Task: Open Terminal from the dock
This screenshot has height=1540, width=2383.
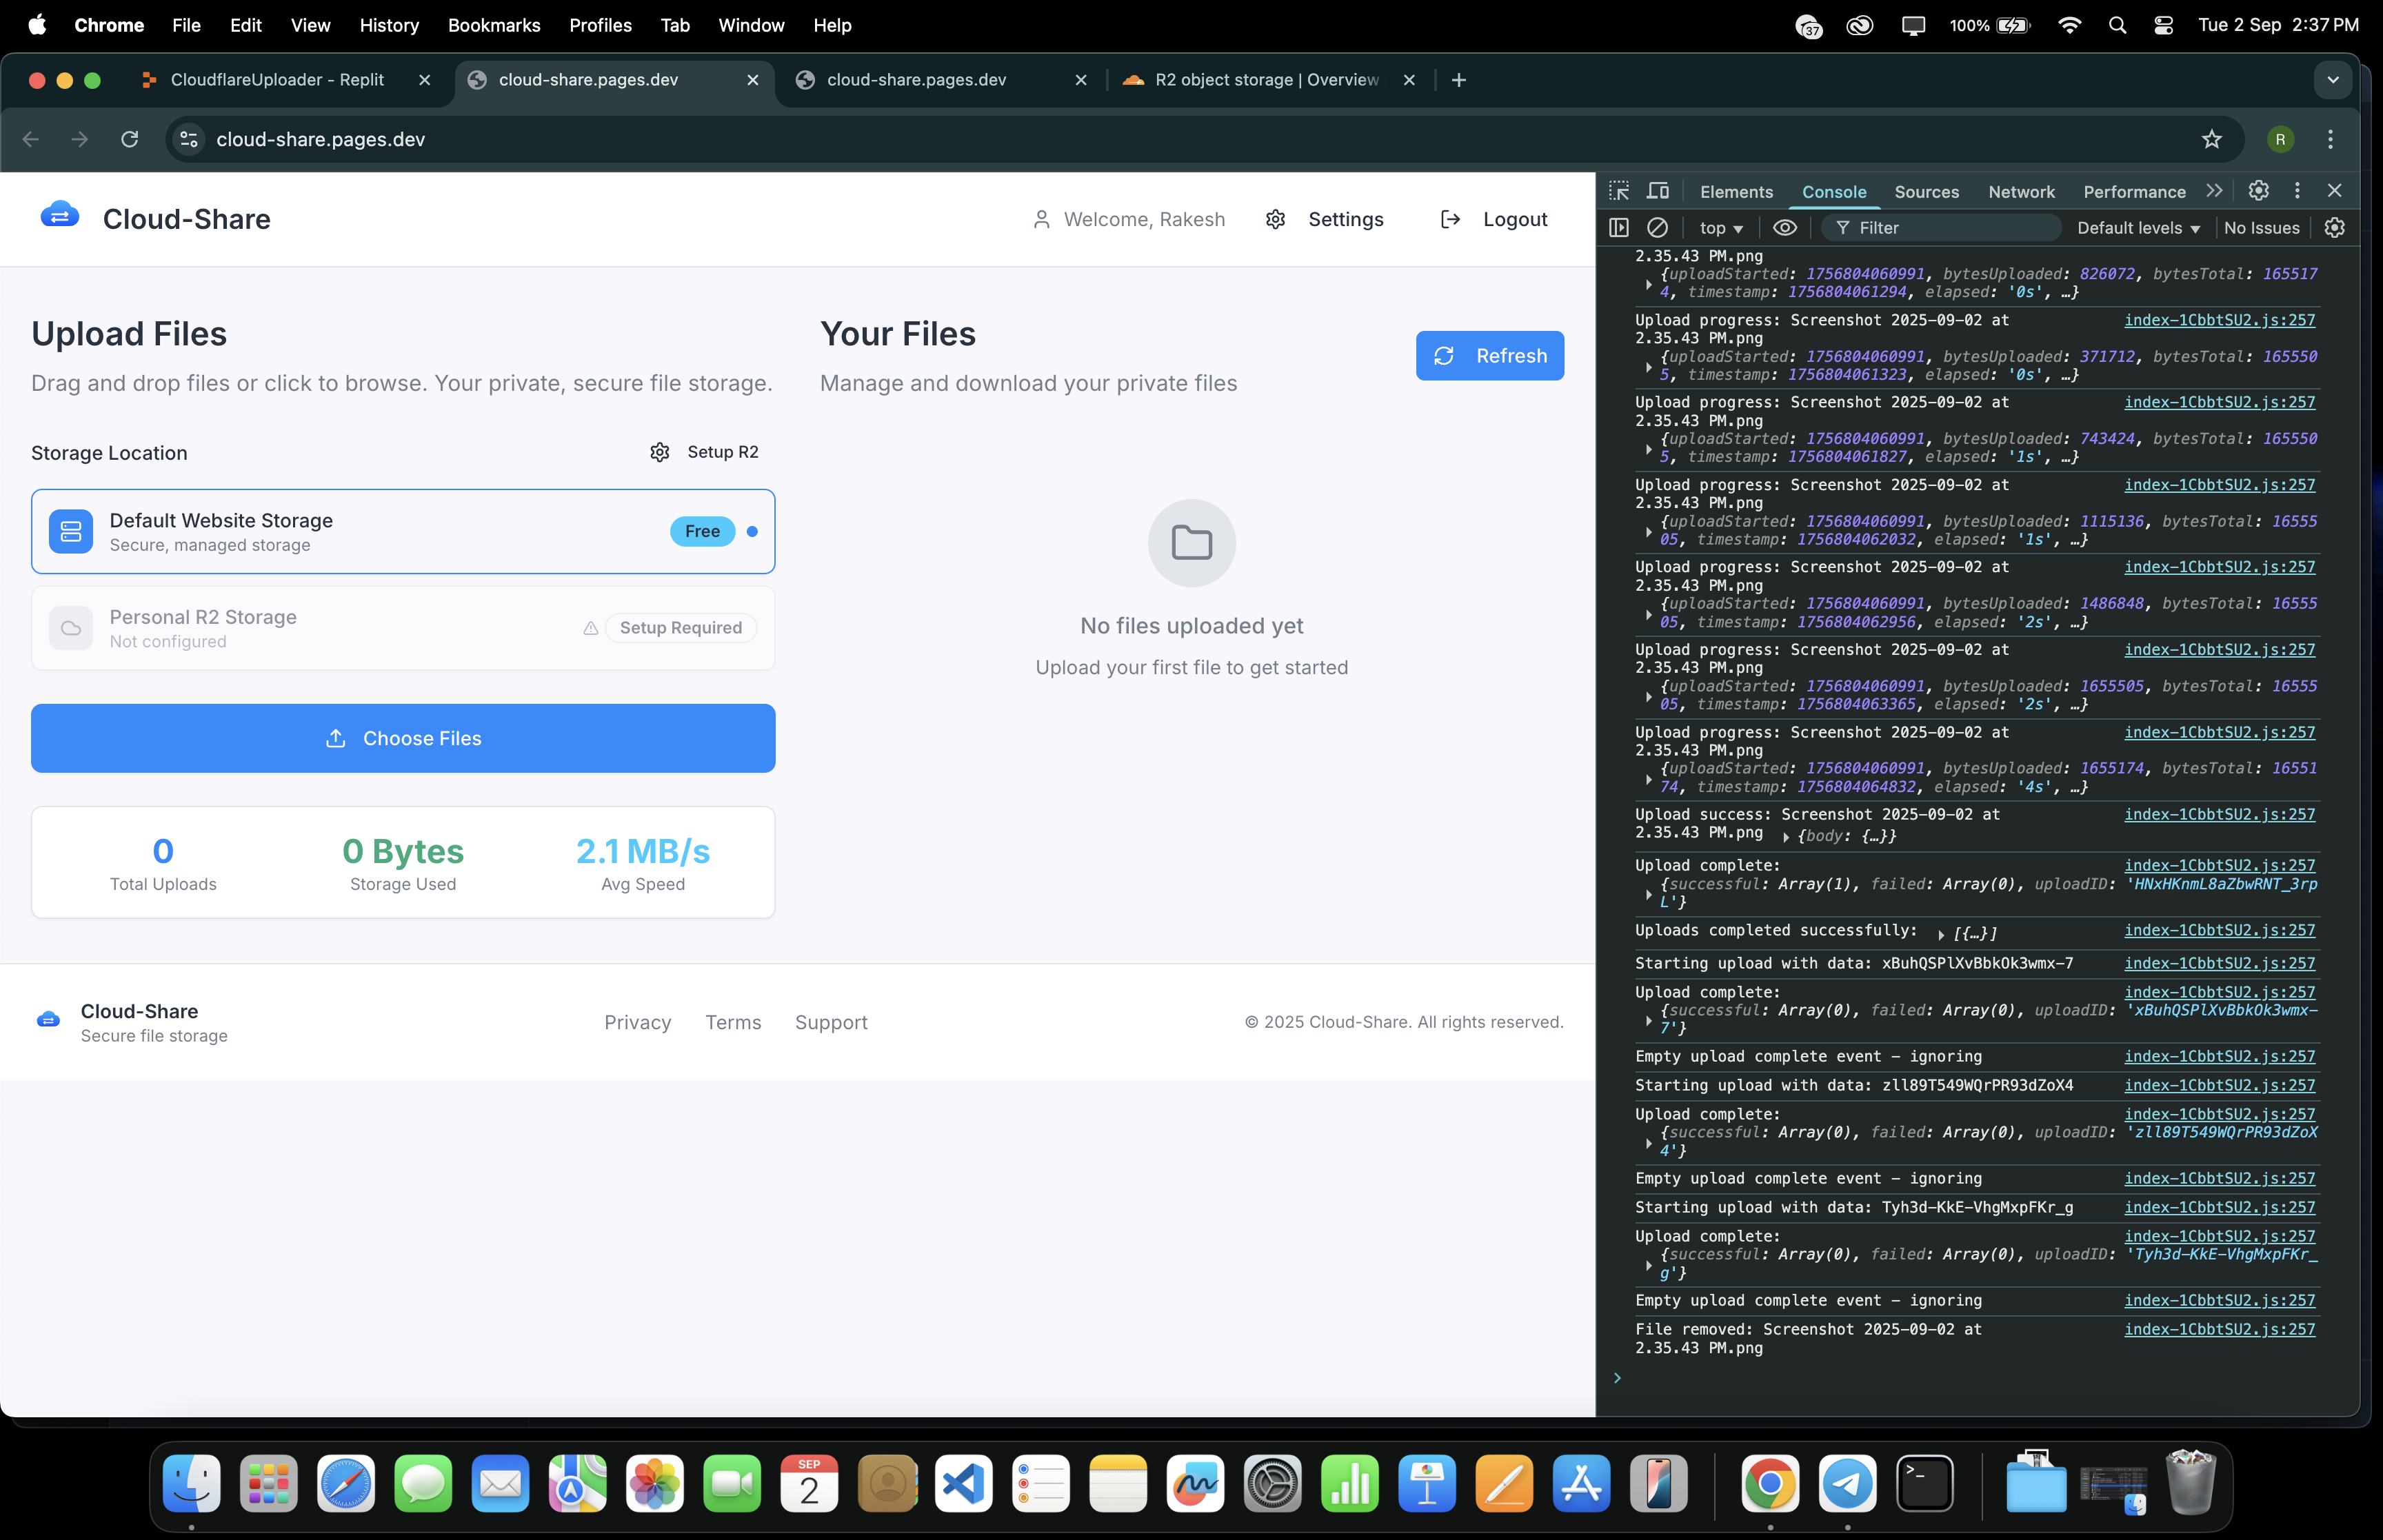Action: coord(1925,1484)
